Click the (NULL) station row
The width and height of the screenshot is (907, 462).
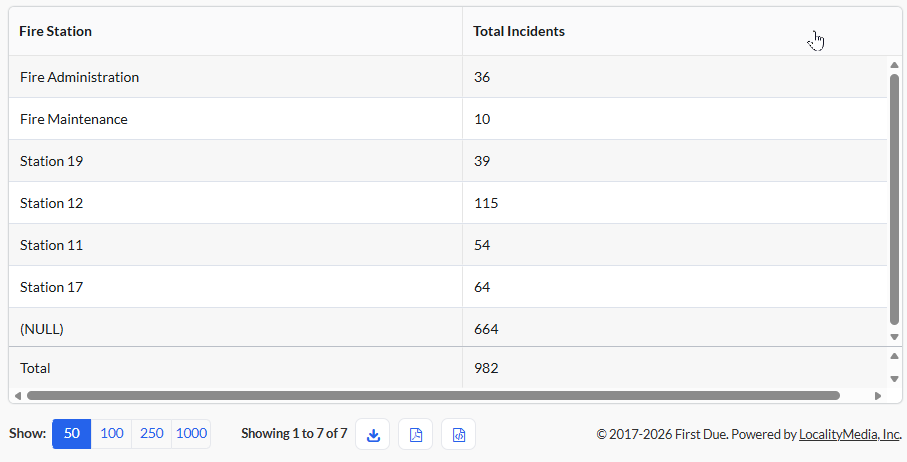coord(448,328)
